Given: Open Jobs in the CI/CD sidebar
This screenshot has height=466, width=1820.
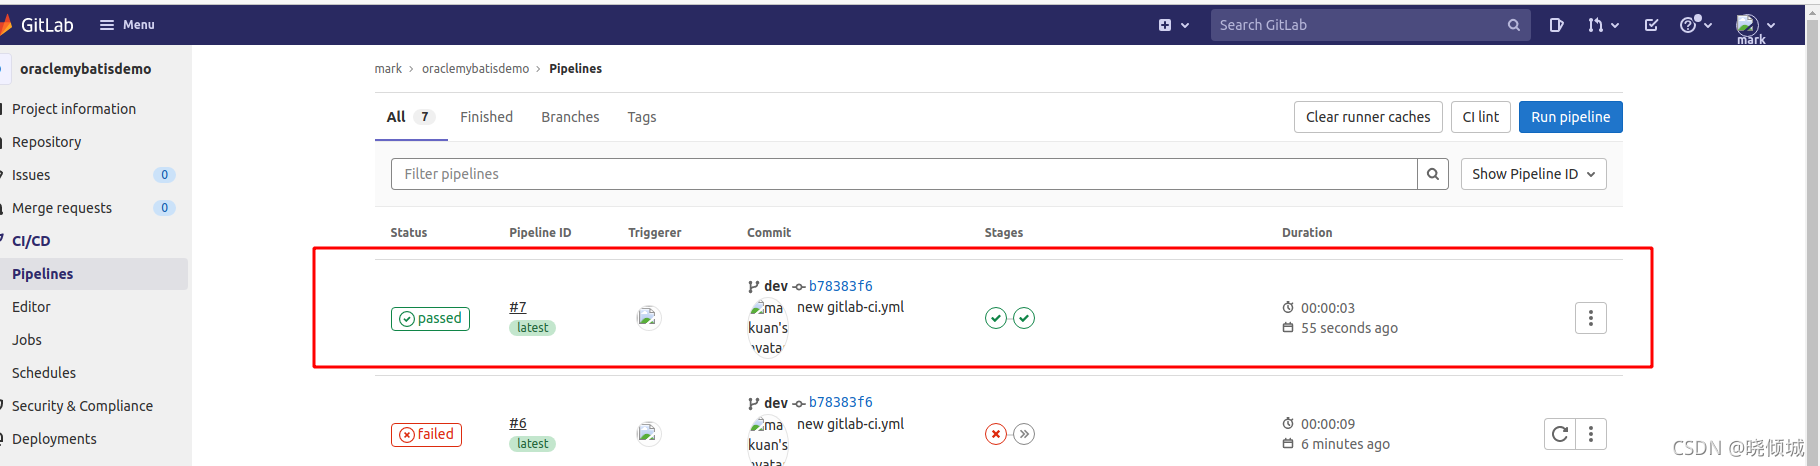Looking at the screenshot, I should (x=27, y=340).
